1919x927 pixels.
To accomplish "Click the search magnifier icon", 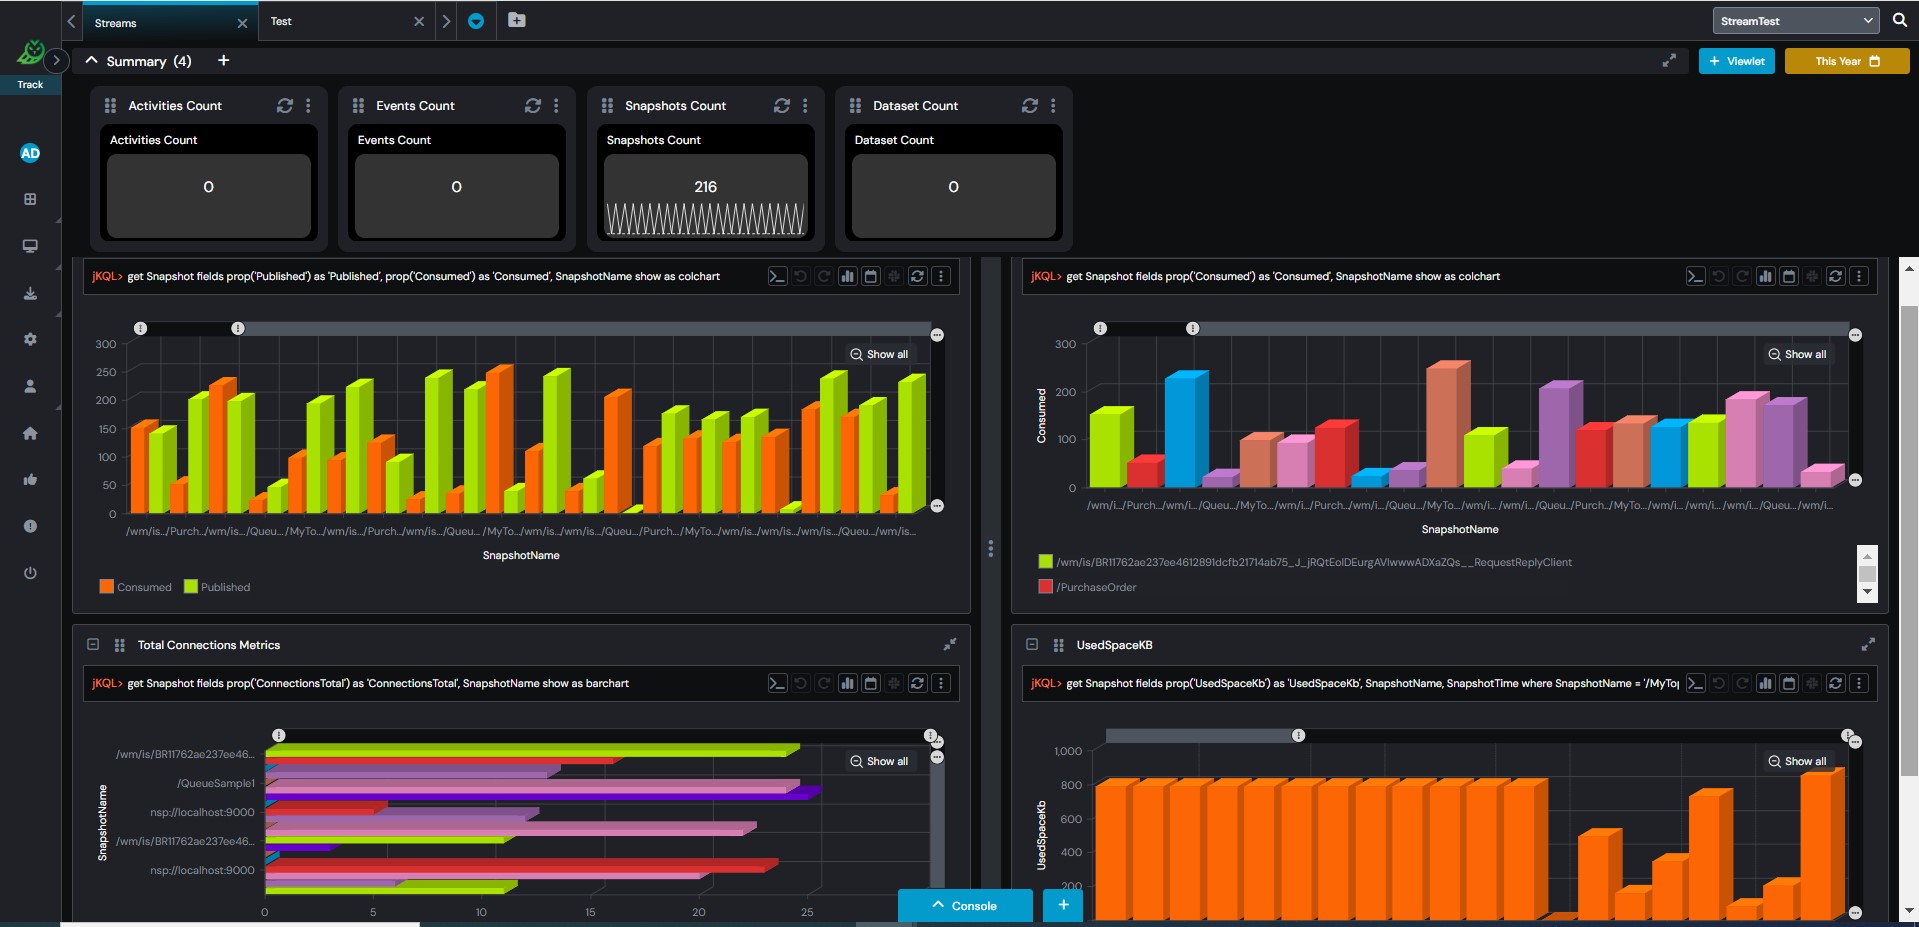I will (1899, 20).
